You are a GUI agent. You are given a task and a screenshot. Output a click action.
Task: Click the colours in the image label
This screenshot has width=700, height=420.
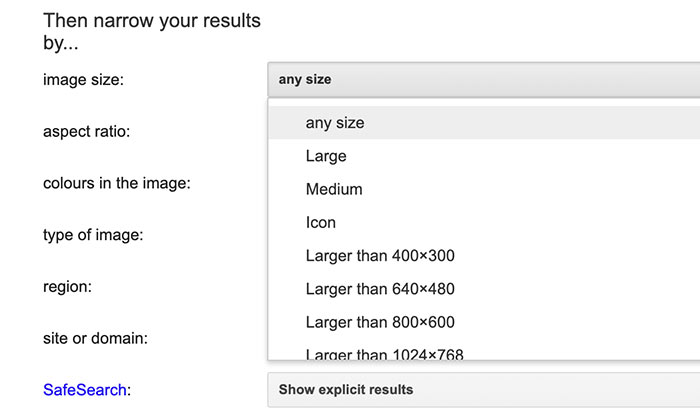[x=117, y=183]
